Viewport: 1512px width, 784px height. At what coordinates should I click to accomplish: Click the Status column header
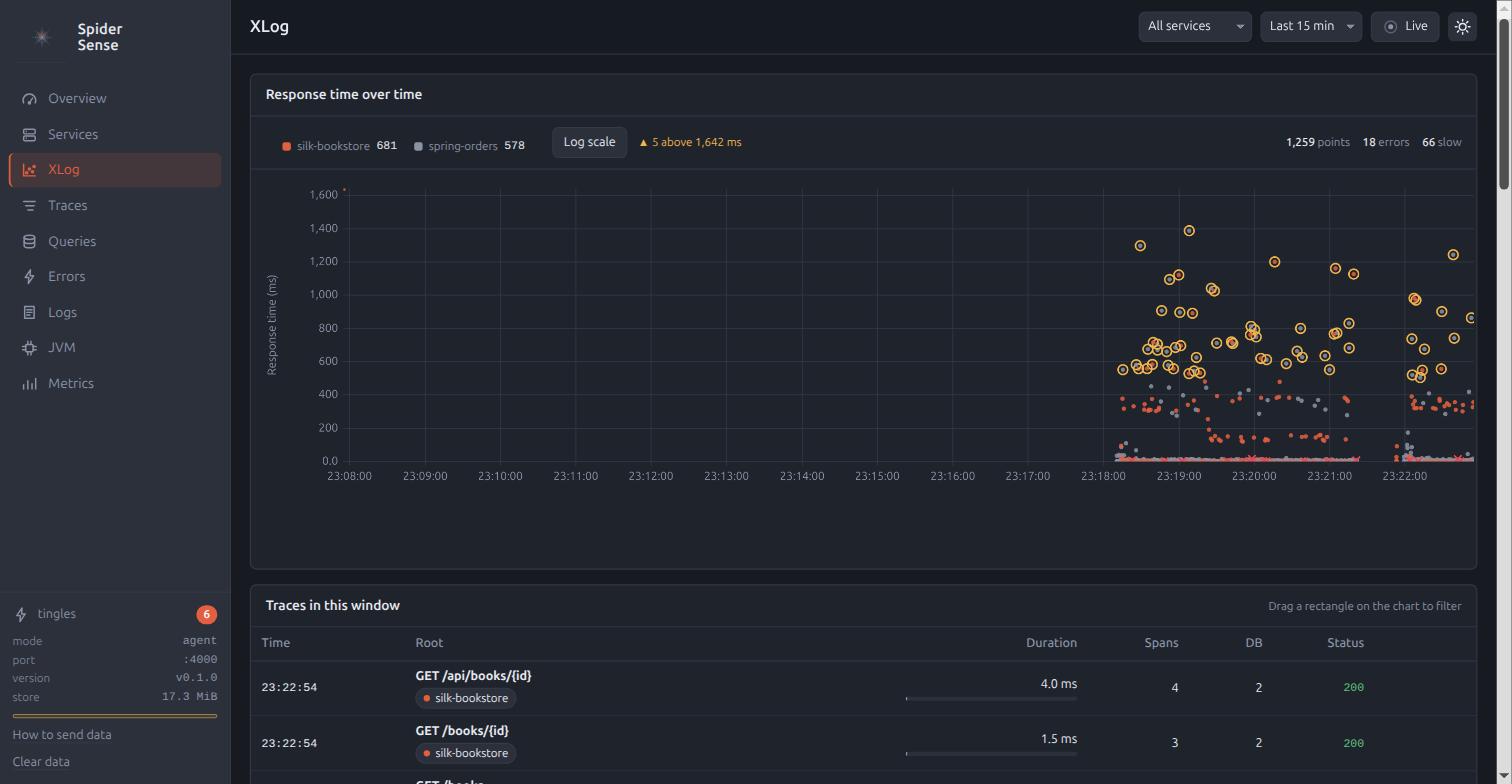click(x=1345, y=643)
